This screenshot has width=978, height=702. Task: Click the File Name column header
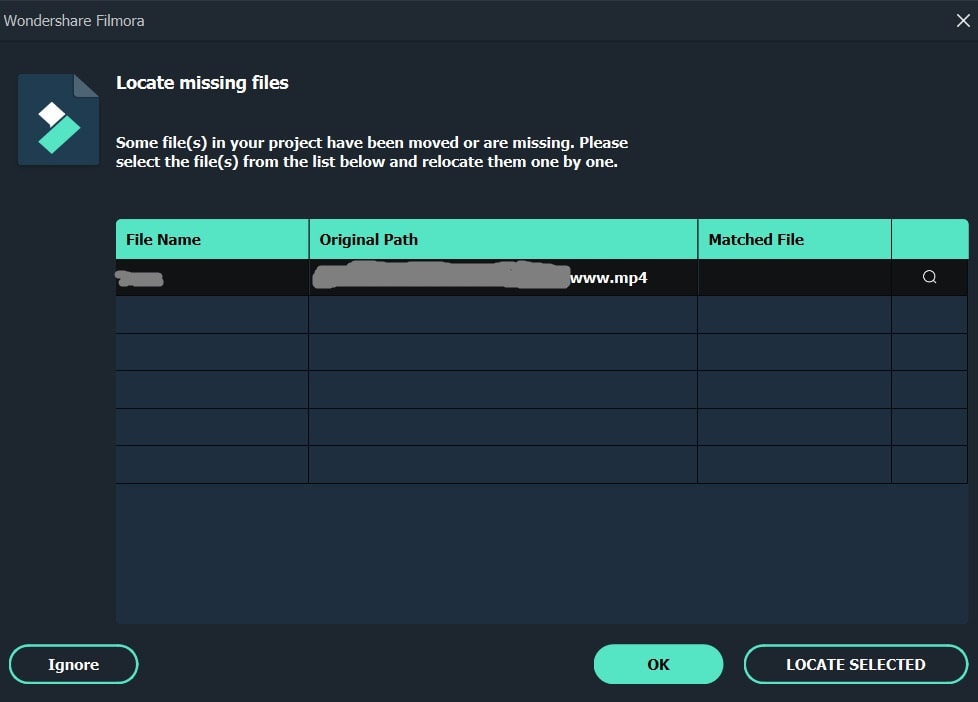pyautogui.click(x=212, y=240)
